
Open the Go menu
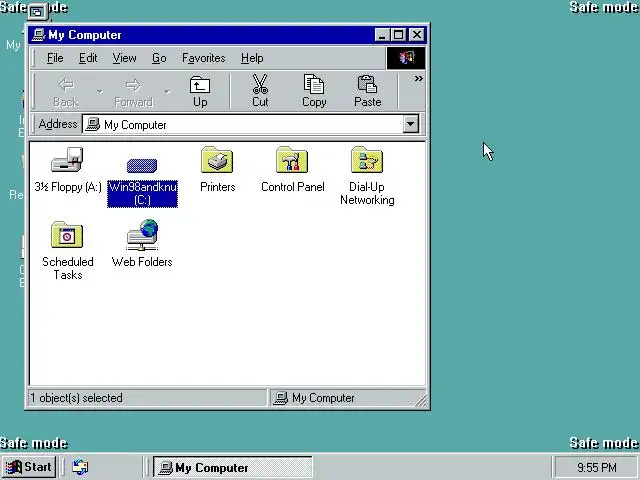click(159, 58)
